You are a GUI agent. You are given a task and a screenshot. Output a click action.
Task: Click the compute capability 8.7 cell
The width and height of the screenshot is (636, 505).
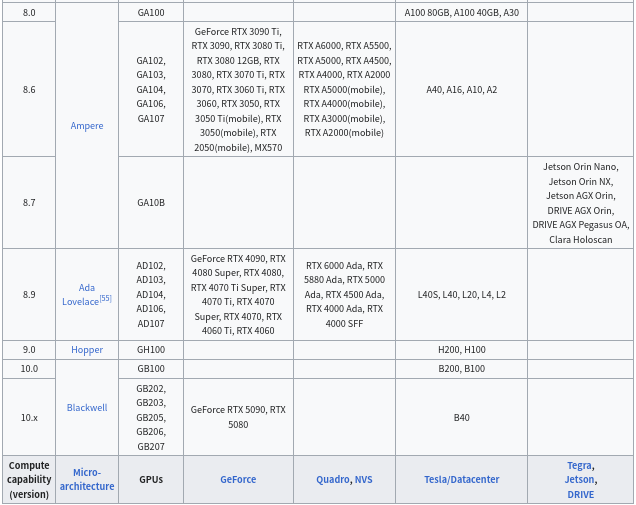coord(29,202)
